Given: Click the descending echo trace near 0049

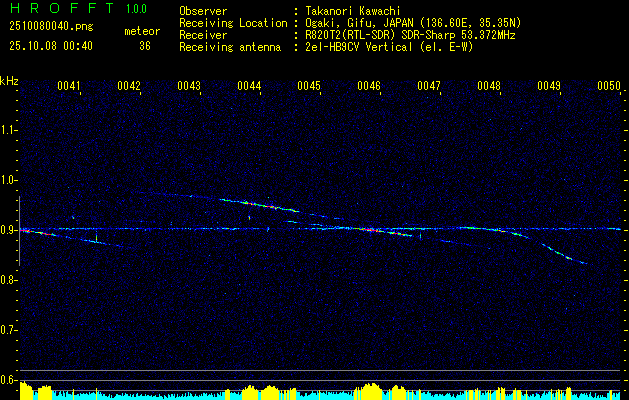Looking at the screenshot, I should click(x=565, y=254).
